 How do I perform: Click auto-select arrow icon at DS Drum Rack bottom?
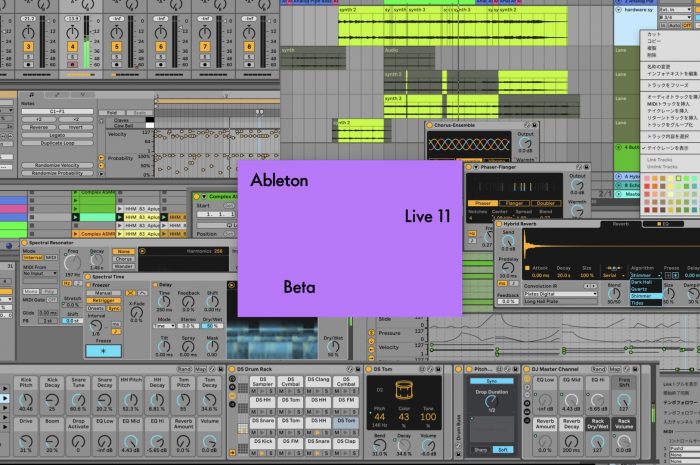232,453
